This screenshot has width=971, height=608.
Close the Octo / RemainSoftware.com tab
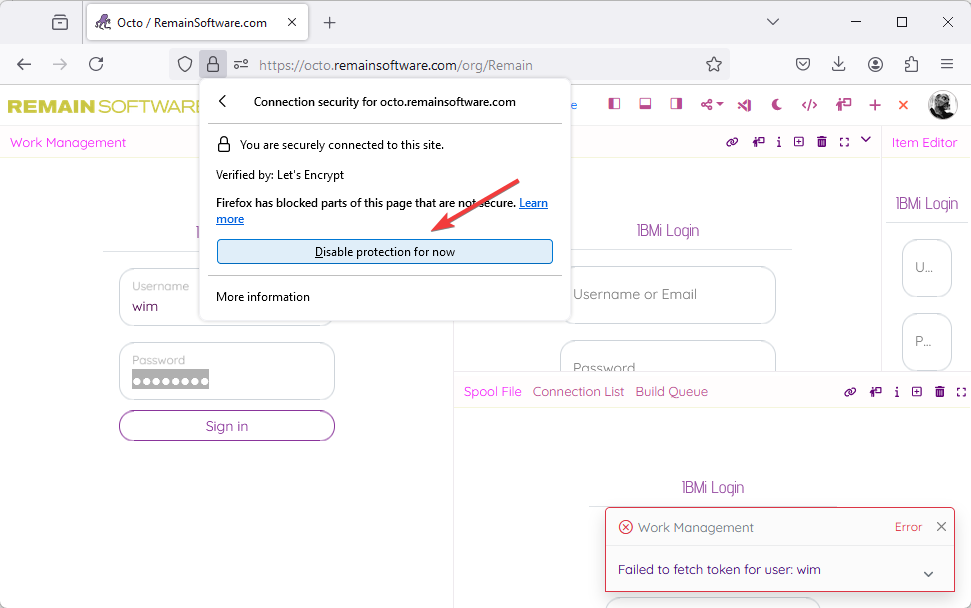click(292, 22)
